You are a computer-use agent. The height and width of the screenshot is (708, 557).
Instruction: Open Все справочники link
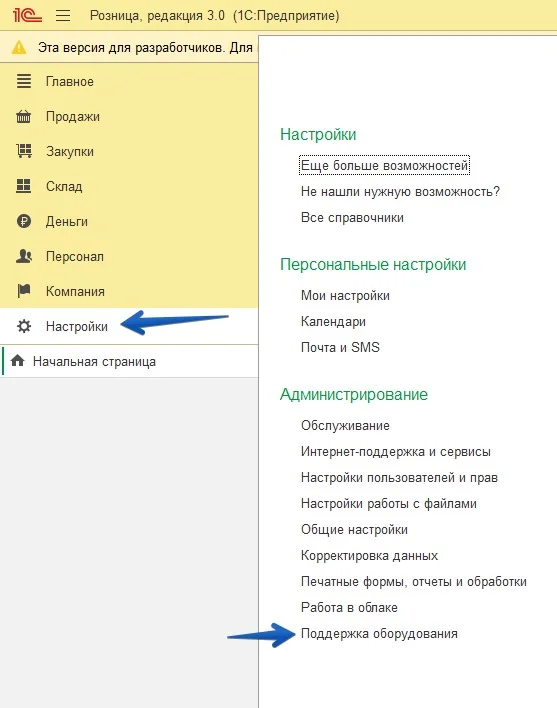click(352, 218)
